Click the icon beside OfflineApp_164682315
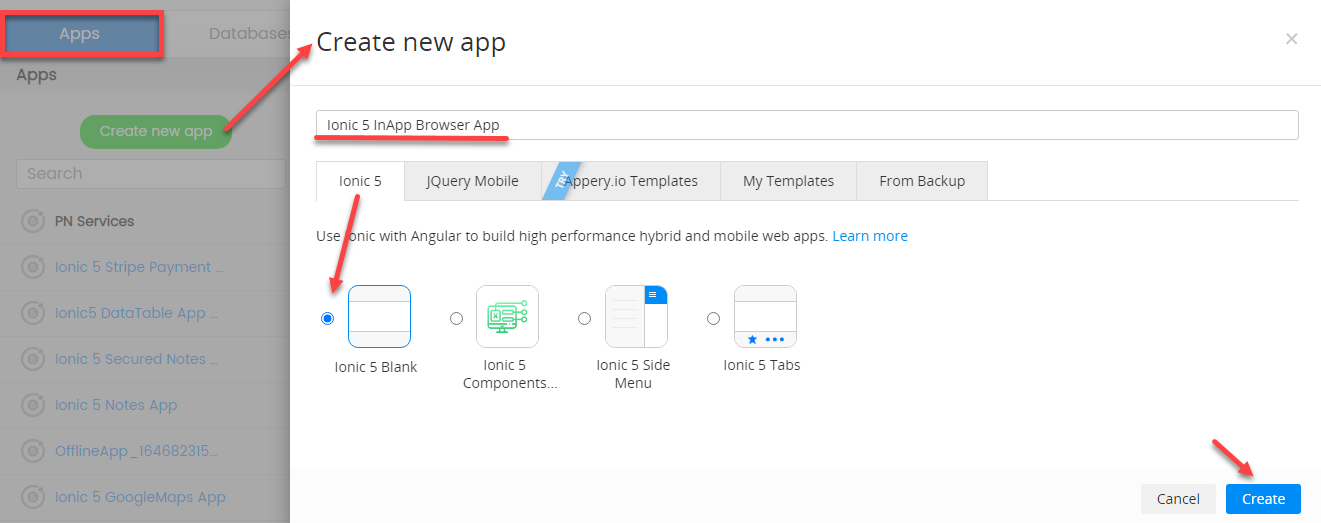Image resolution: width=1321 pixels, height=523 pixels. [33, 451]
